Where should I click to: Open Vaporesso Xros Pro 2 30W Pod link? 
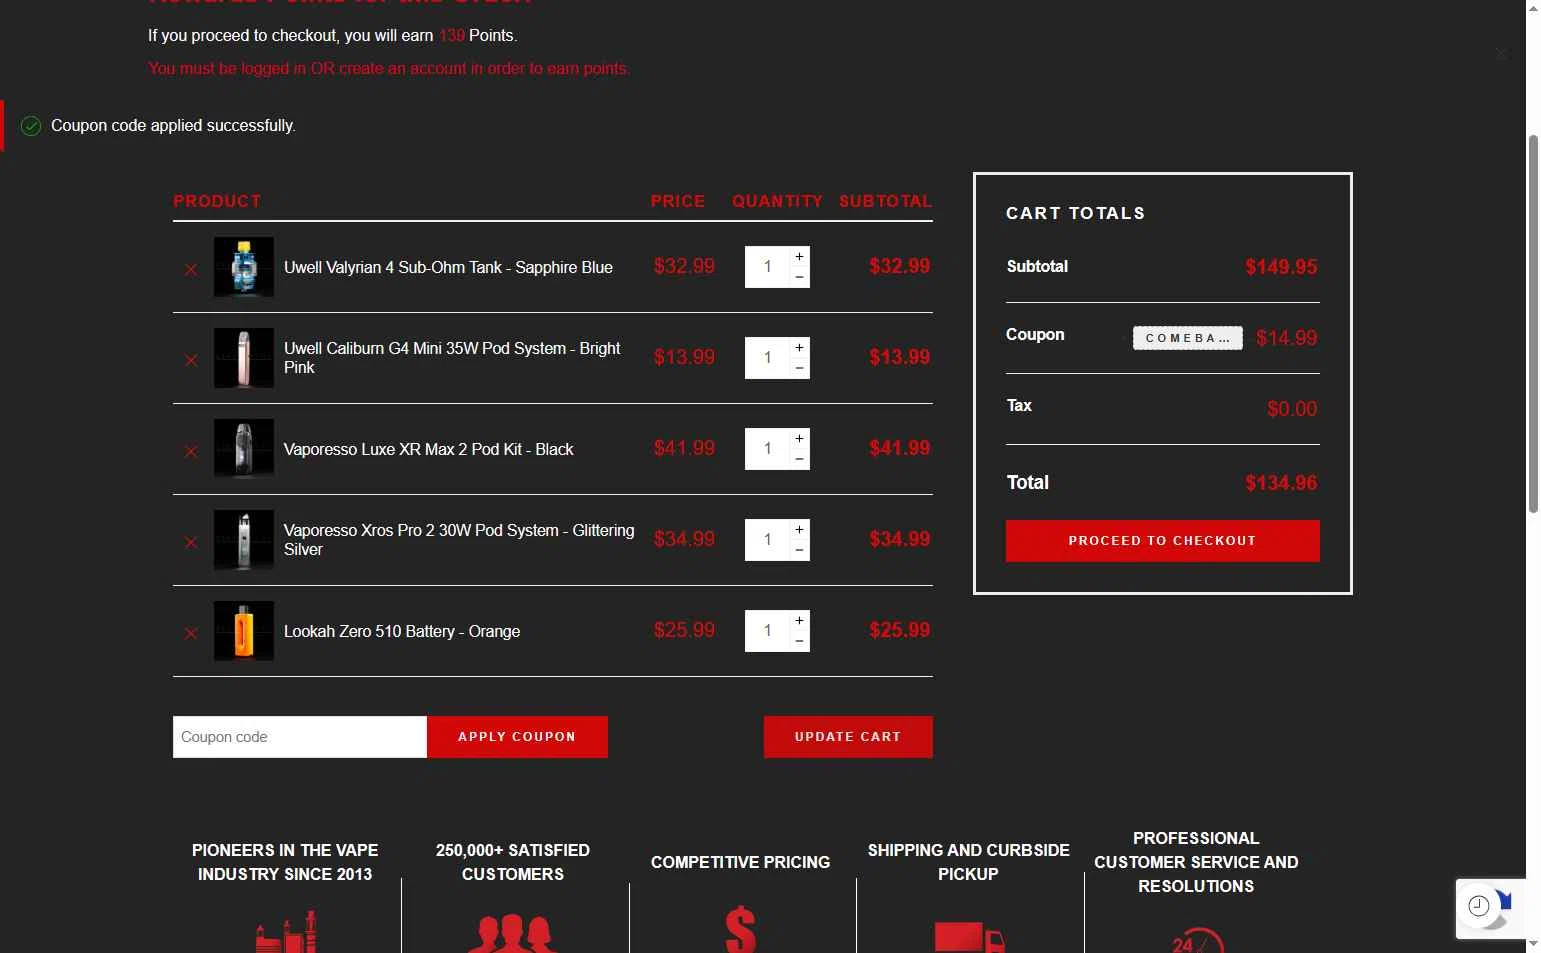point(459,540)
